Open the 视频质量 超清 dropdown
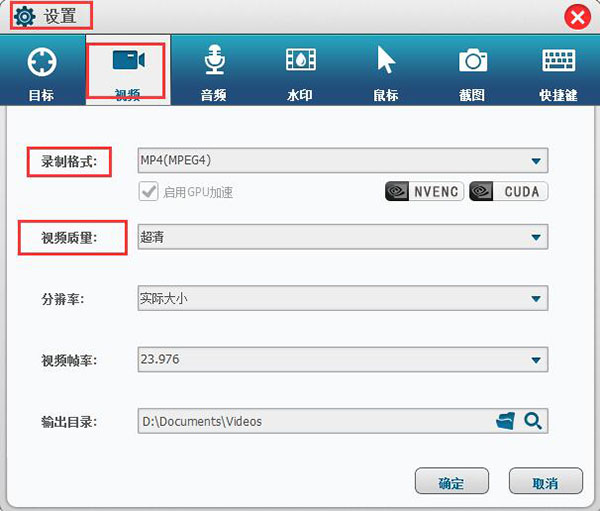The width and height of the screenshot is (600, 511). pyautogui.click(x=343, y=237)
